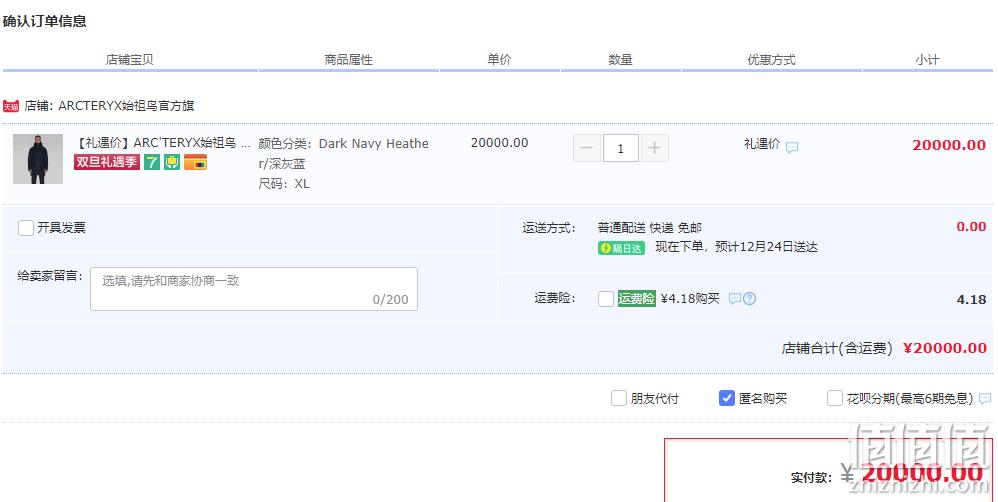Uncheck the 匿名购买 checkbox
The width and height of the screenshot is (998, 502).
point(726,398)
